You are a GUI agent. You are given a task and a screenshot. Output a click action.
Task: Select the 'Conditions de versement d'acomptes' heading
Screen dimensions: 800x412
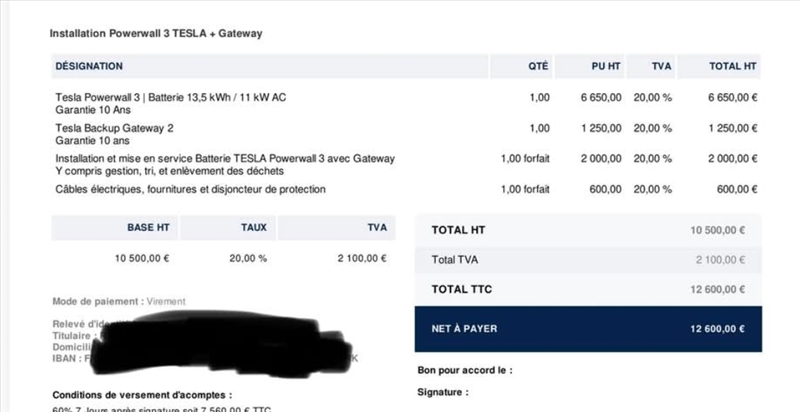(x=141, y=393)
